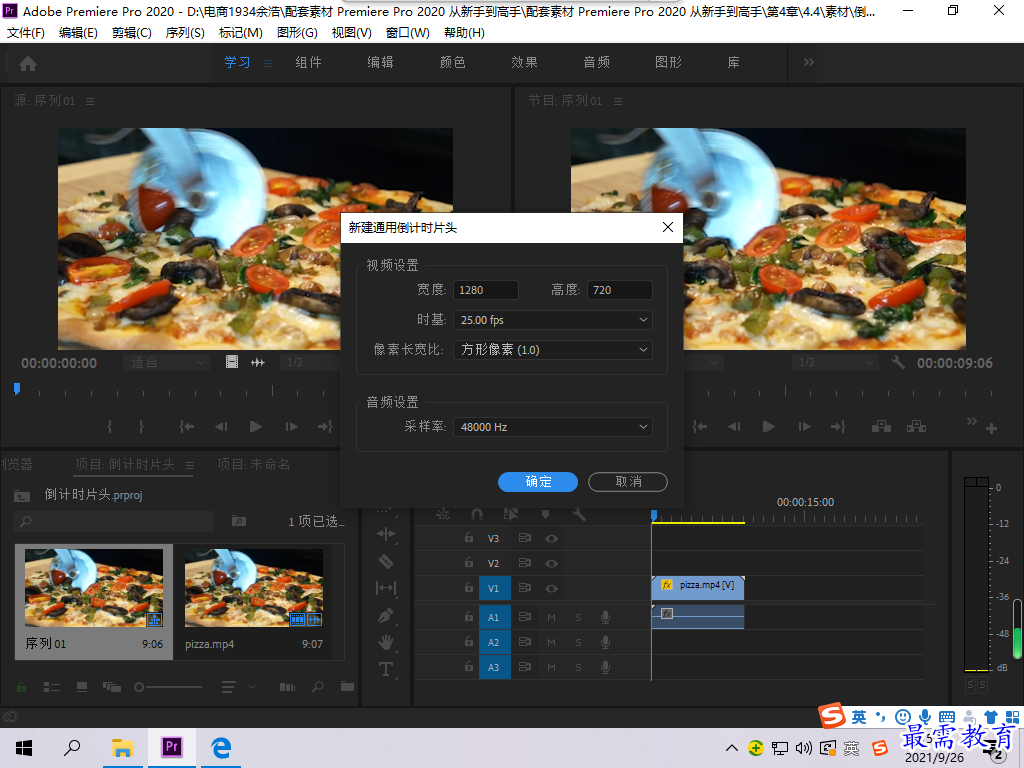
Task: Play the Program monitor
Action: 769,426
